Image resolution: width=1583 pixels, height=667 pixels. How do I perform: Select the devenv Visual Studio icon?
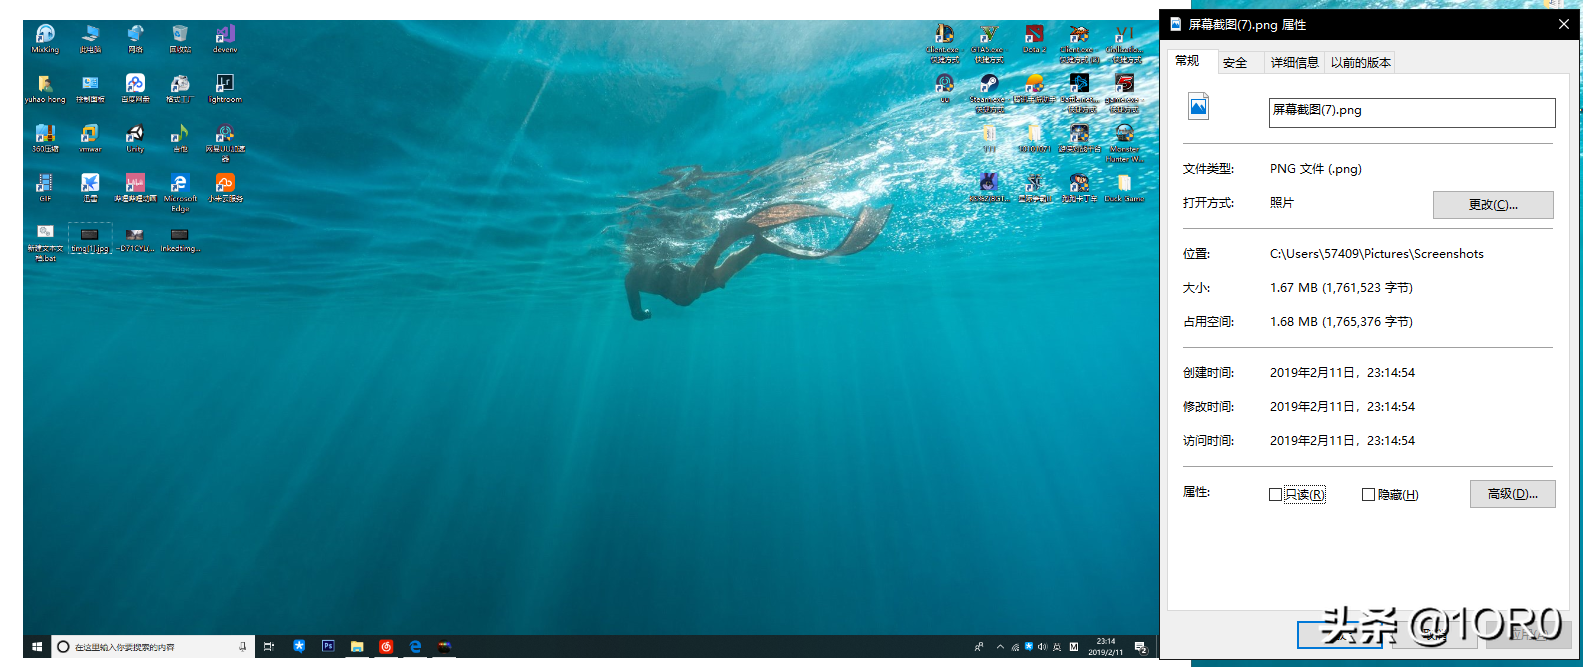pos(225,36)
